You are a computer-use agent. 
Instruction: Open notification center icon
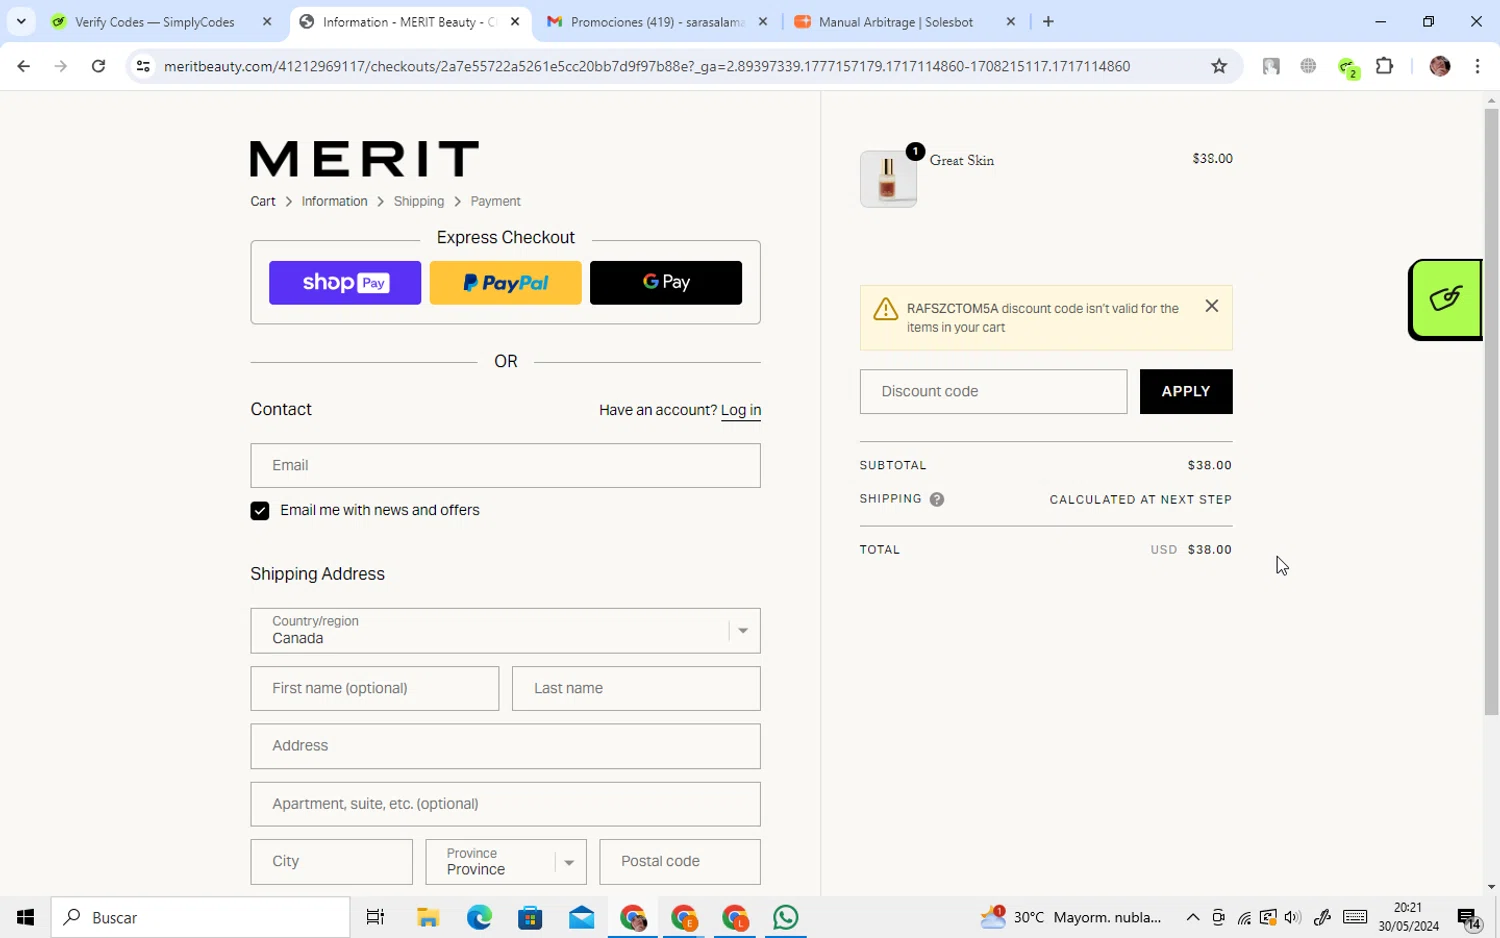1469,918
